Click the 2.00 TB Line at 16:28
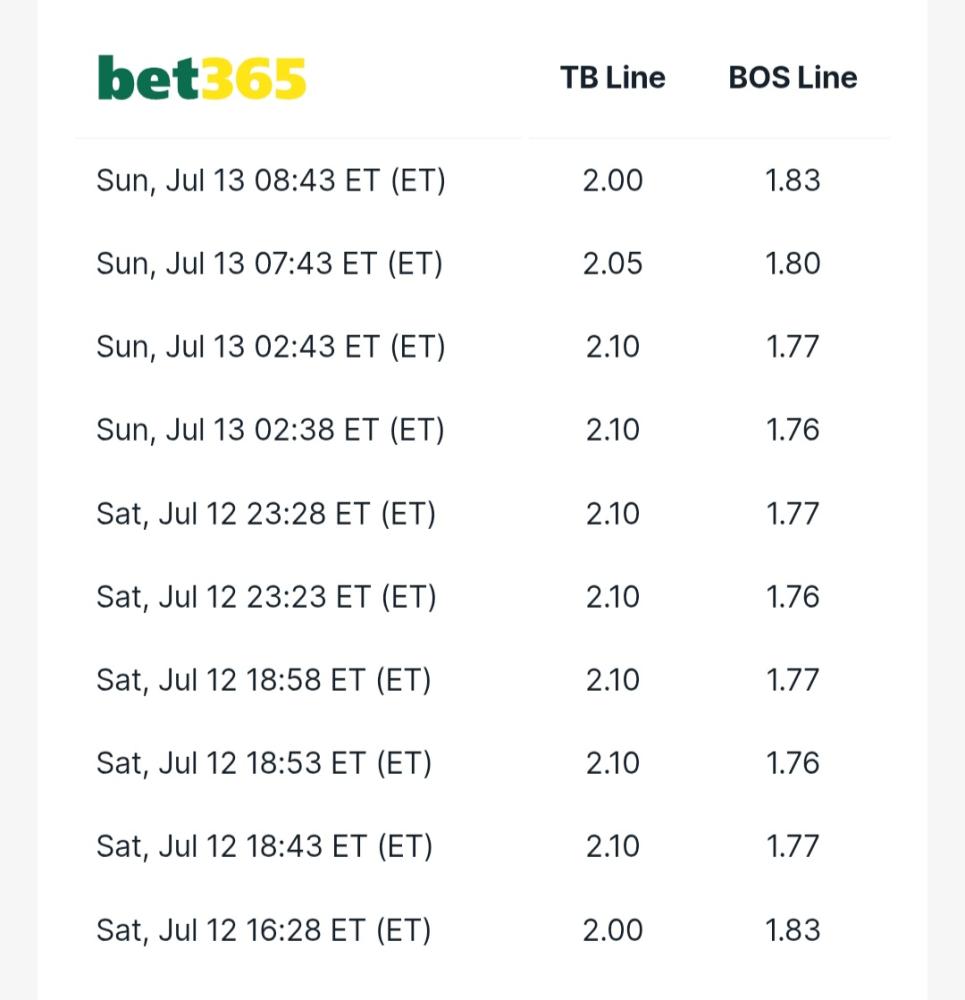 point(612,930)
